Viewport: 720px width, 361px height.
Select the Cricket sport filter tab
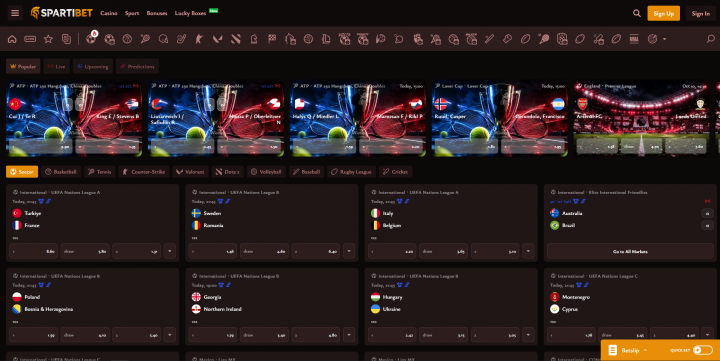pos(395,172)
